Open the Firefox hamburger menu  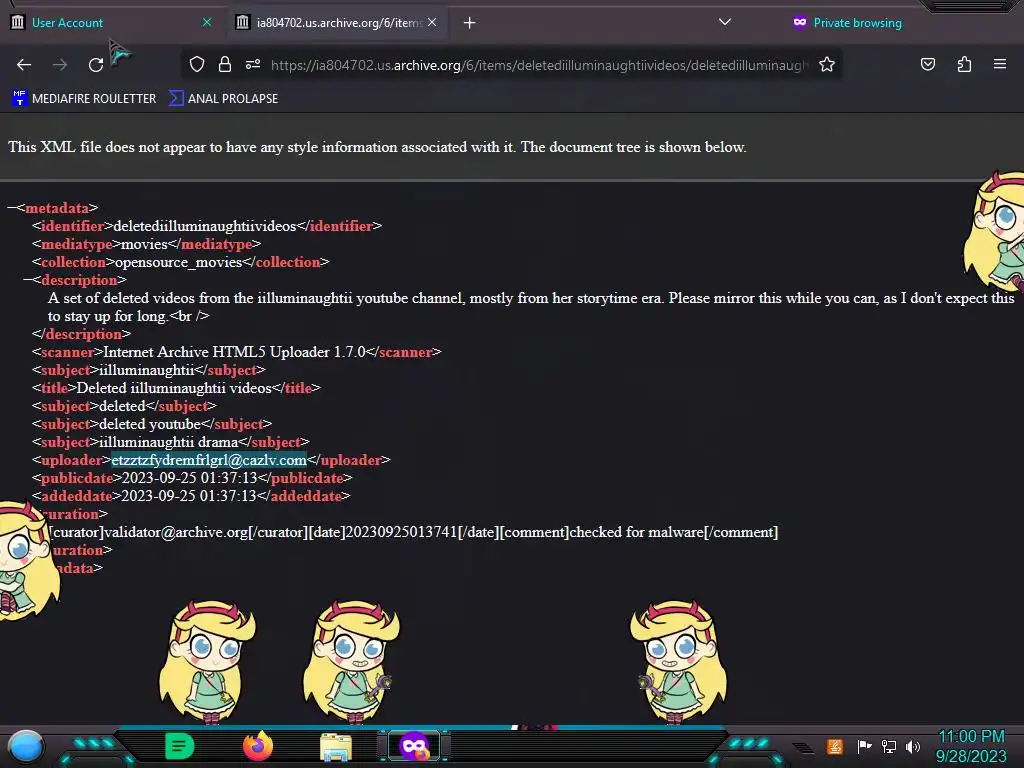1000,64
